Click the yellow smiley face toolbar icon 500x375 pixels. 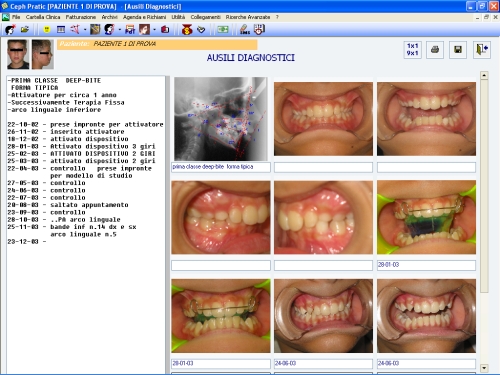pos(47,30)
